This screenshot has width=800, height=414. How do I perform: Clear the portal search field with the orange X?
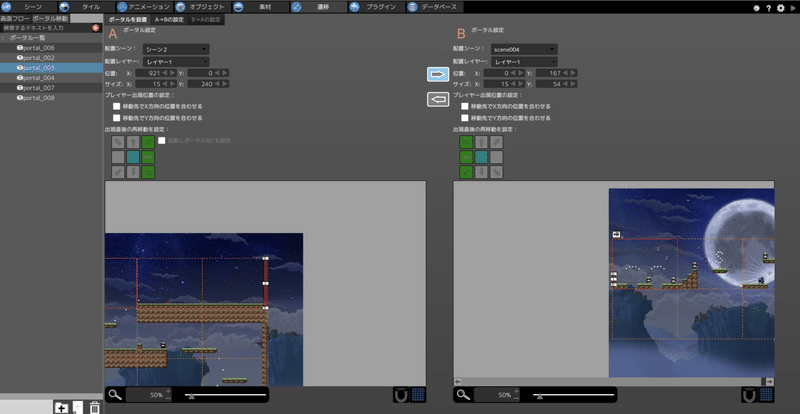click(x=95, y=28)
